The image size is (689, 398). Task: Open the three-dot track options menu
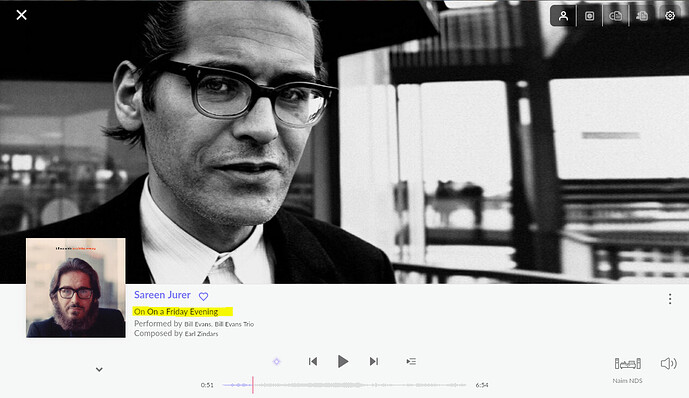(x=670, y=299)
